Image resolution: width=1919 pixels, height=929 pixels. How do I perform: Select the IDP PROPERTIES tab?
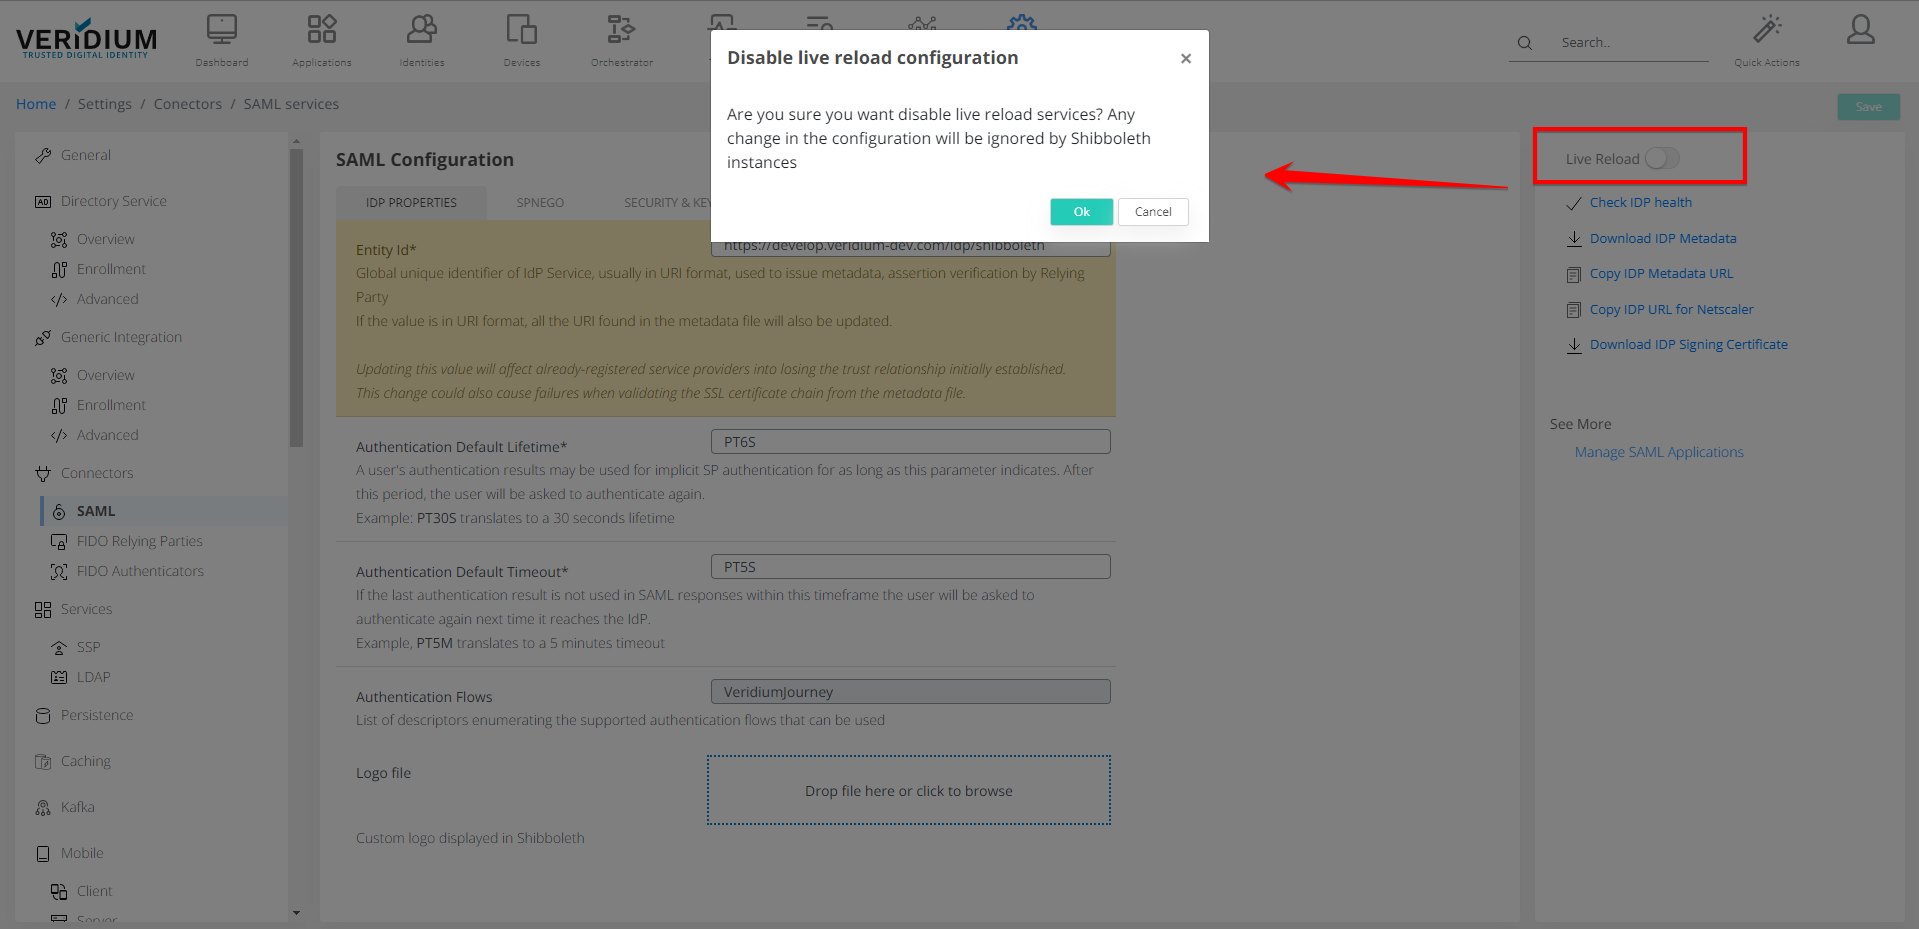coord(411,203)
